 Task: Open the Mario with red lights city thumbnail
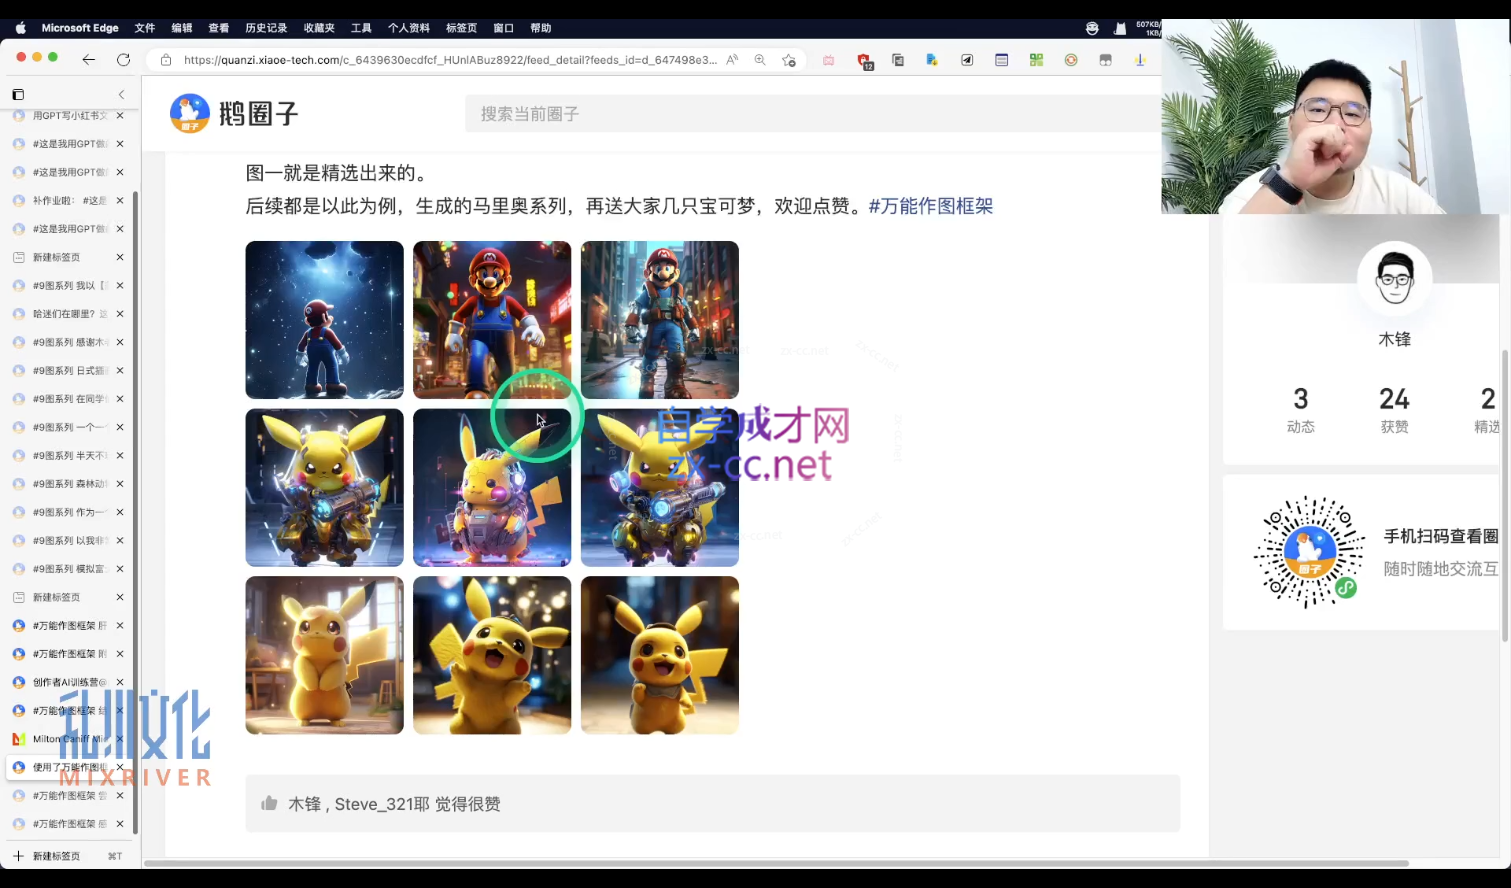pyautogui.click(x=492, y=320)
